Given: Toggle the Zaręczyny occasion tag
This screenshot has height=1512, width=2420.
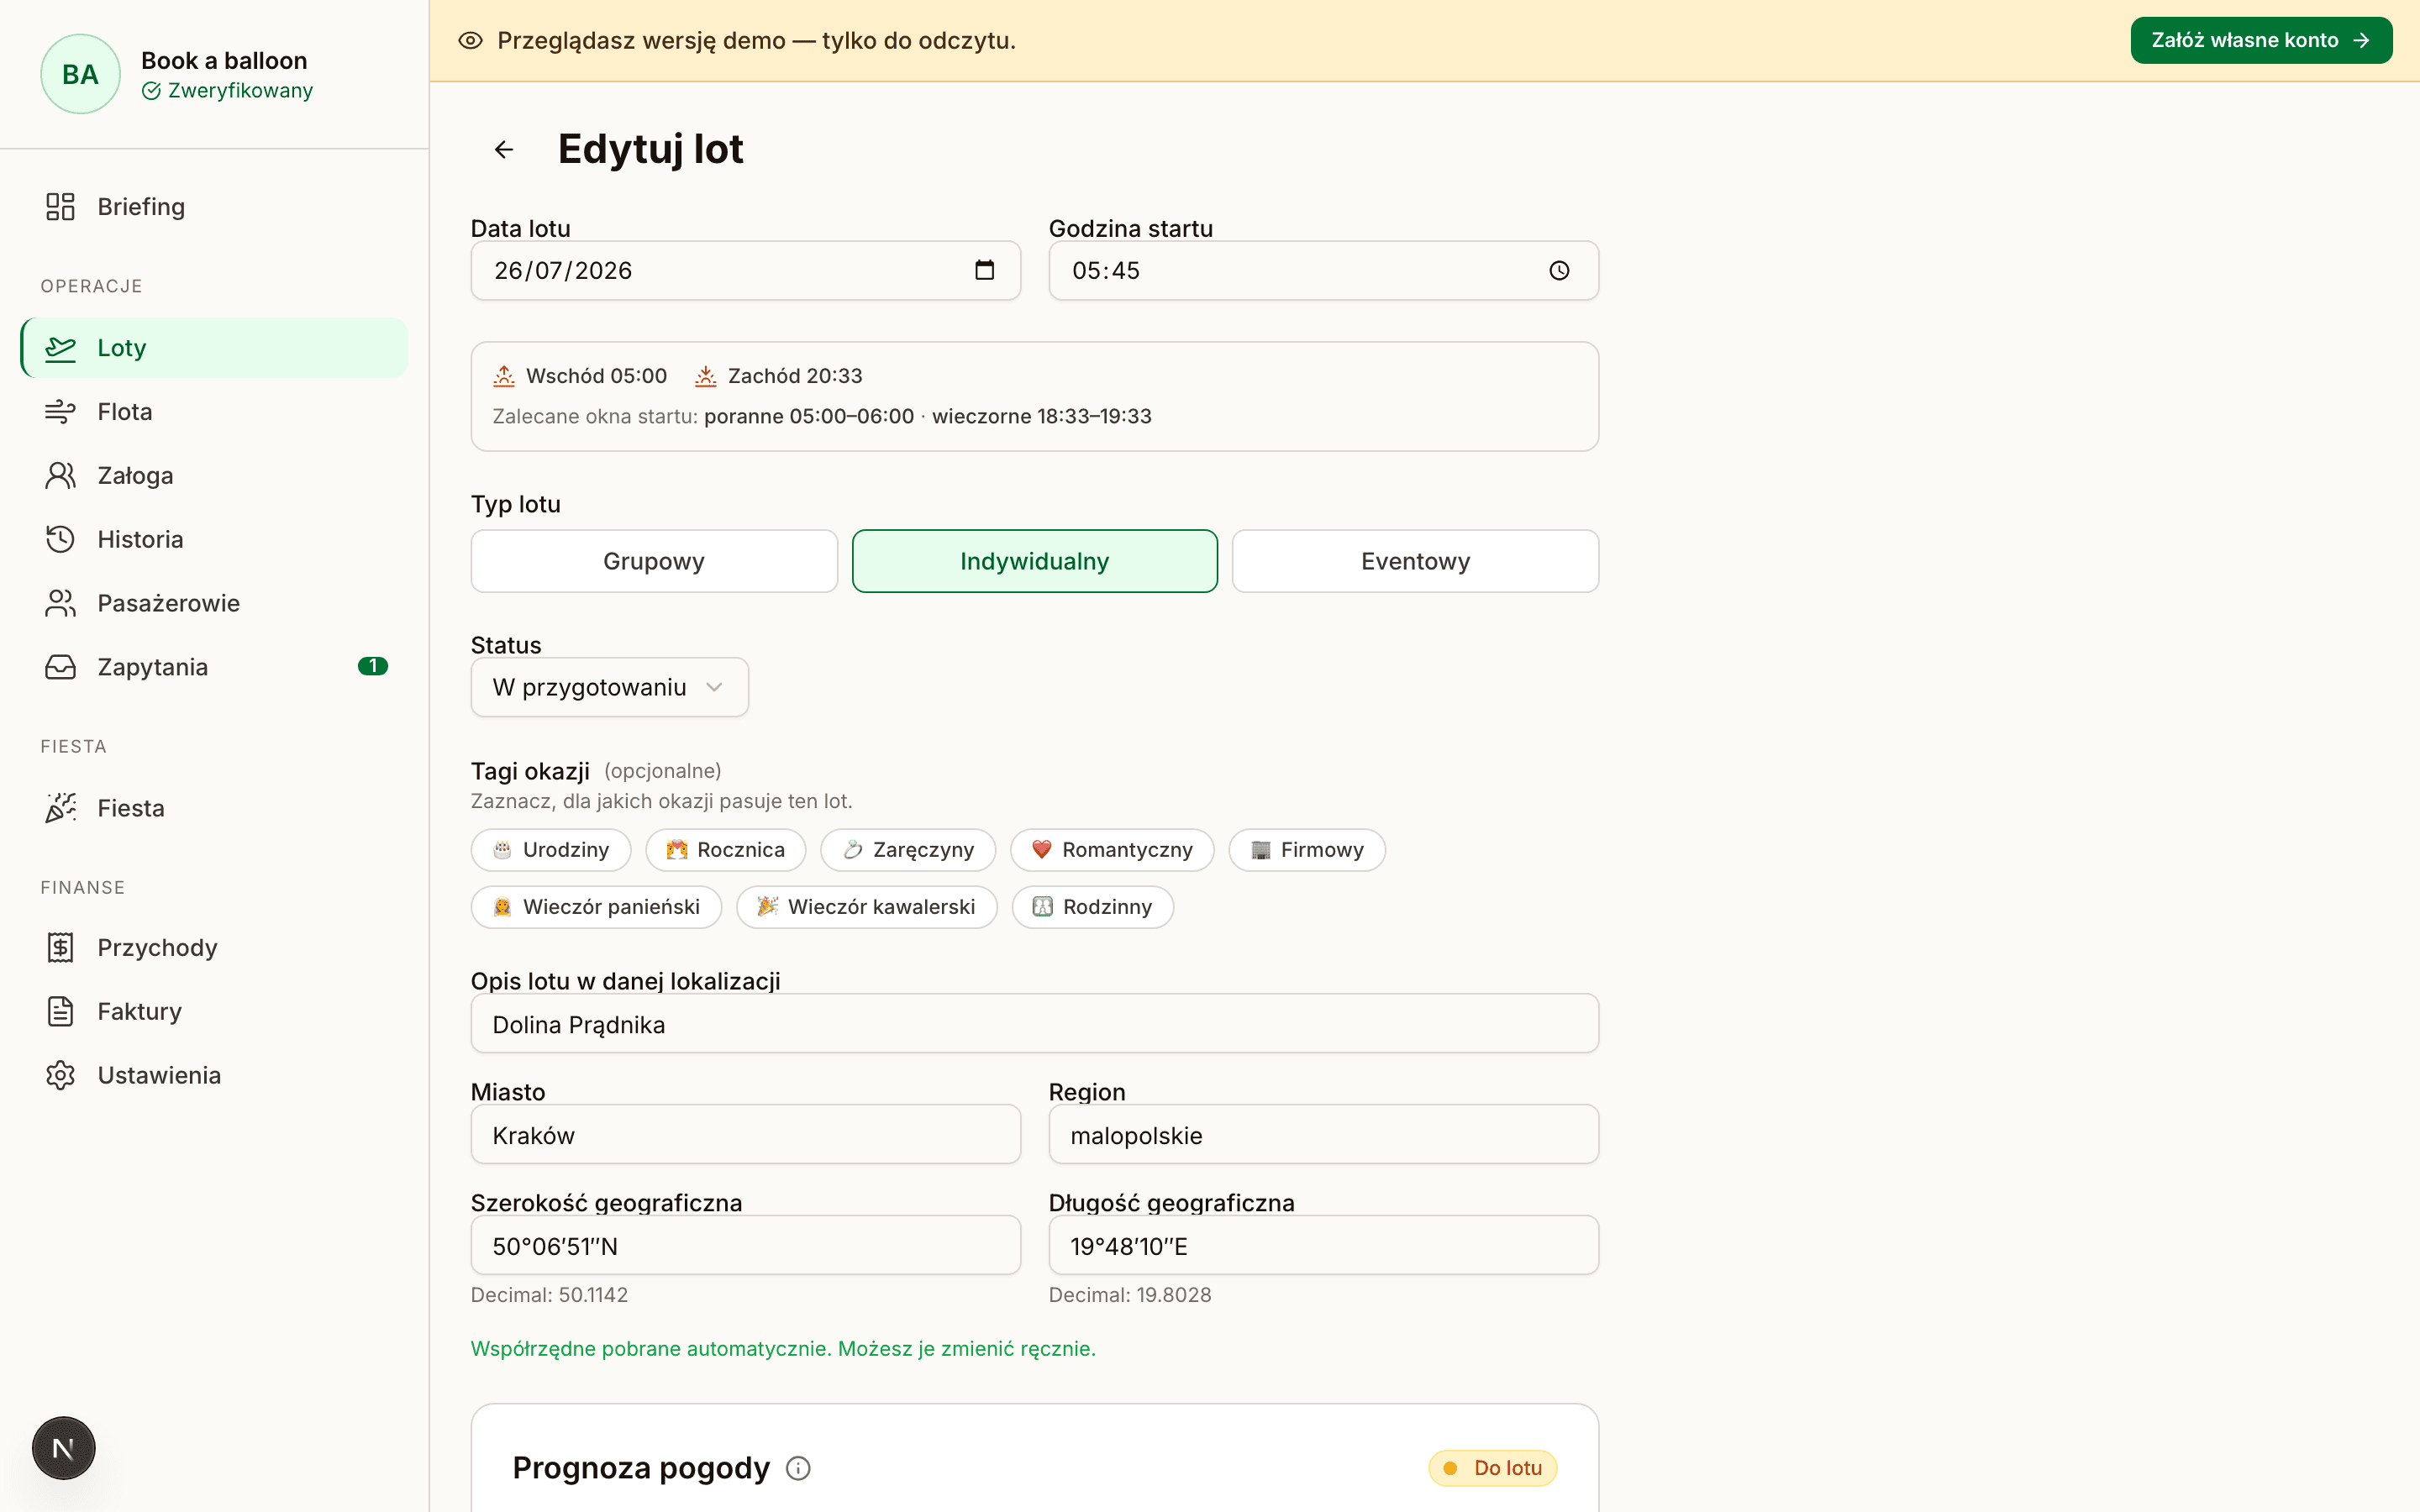Looking at the screenshot, I should tap(908, 850).
